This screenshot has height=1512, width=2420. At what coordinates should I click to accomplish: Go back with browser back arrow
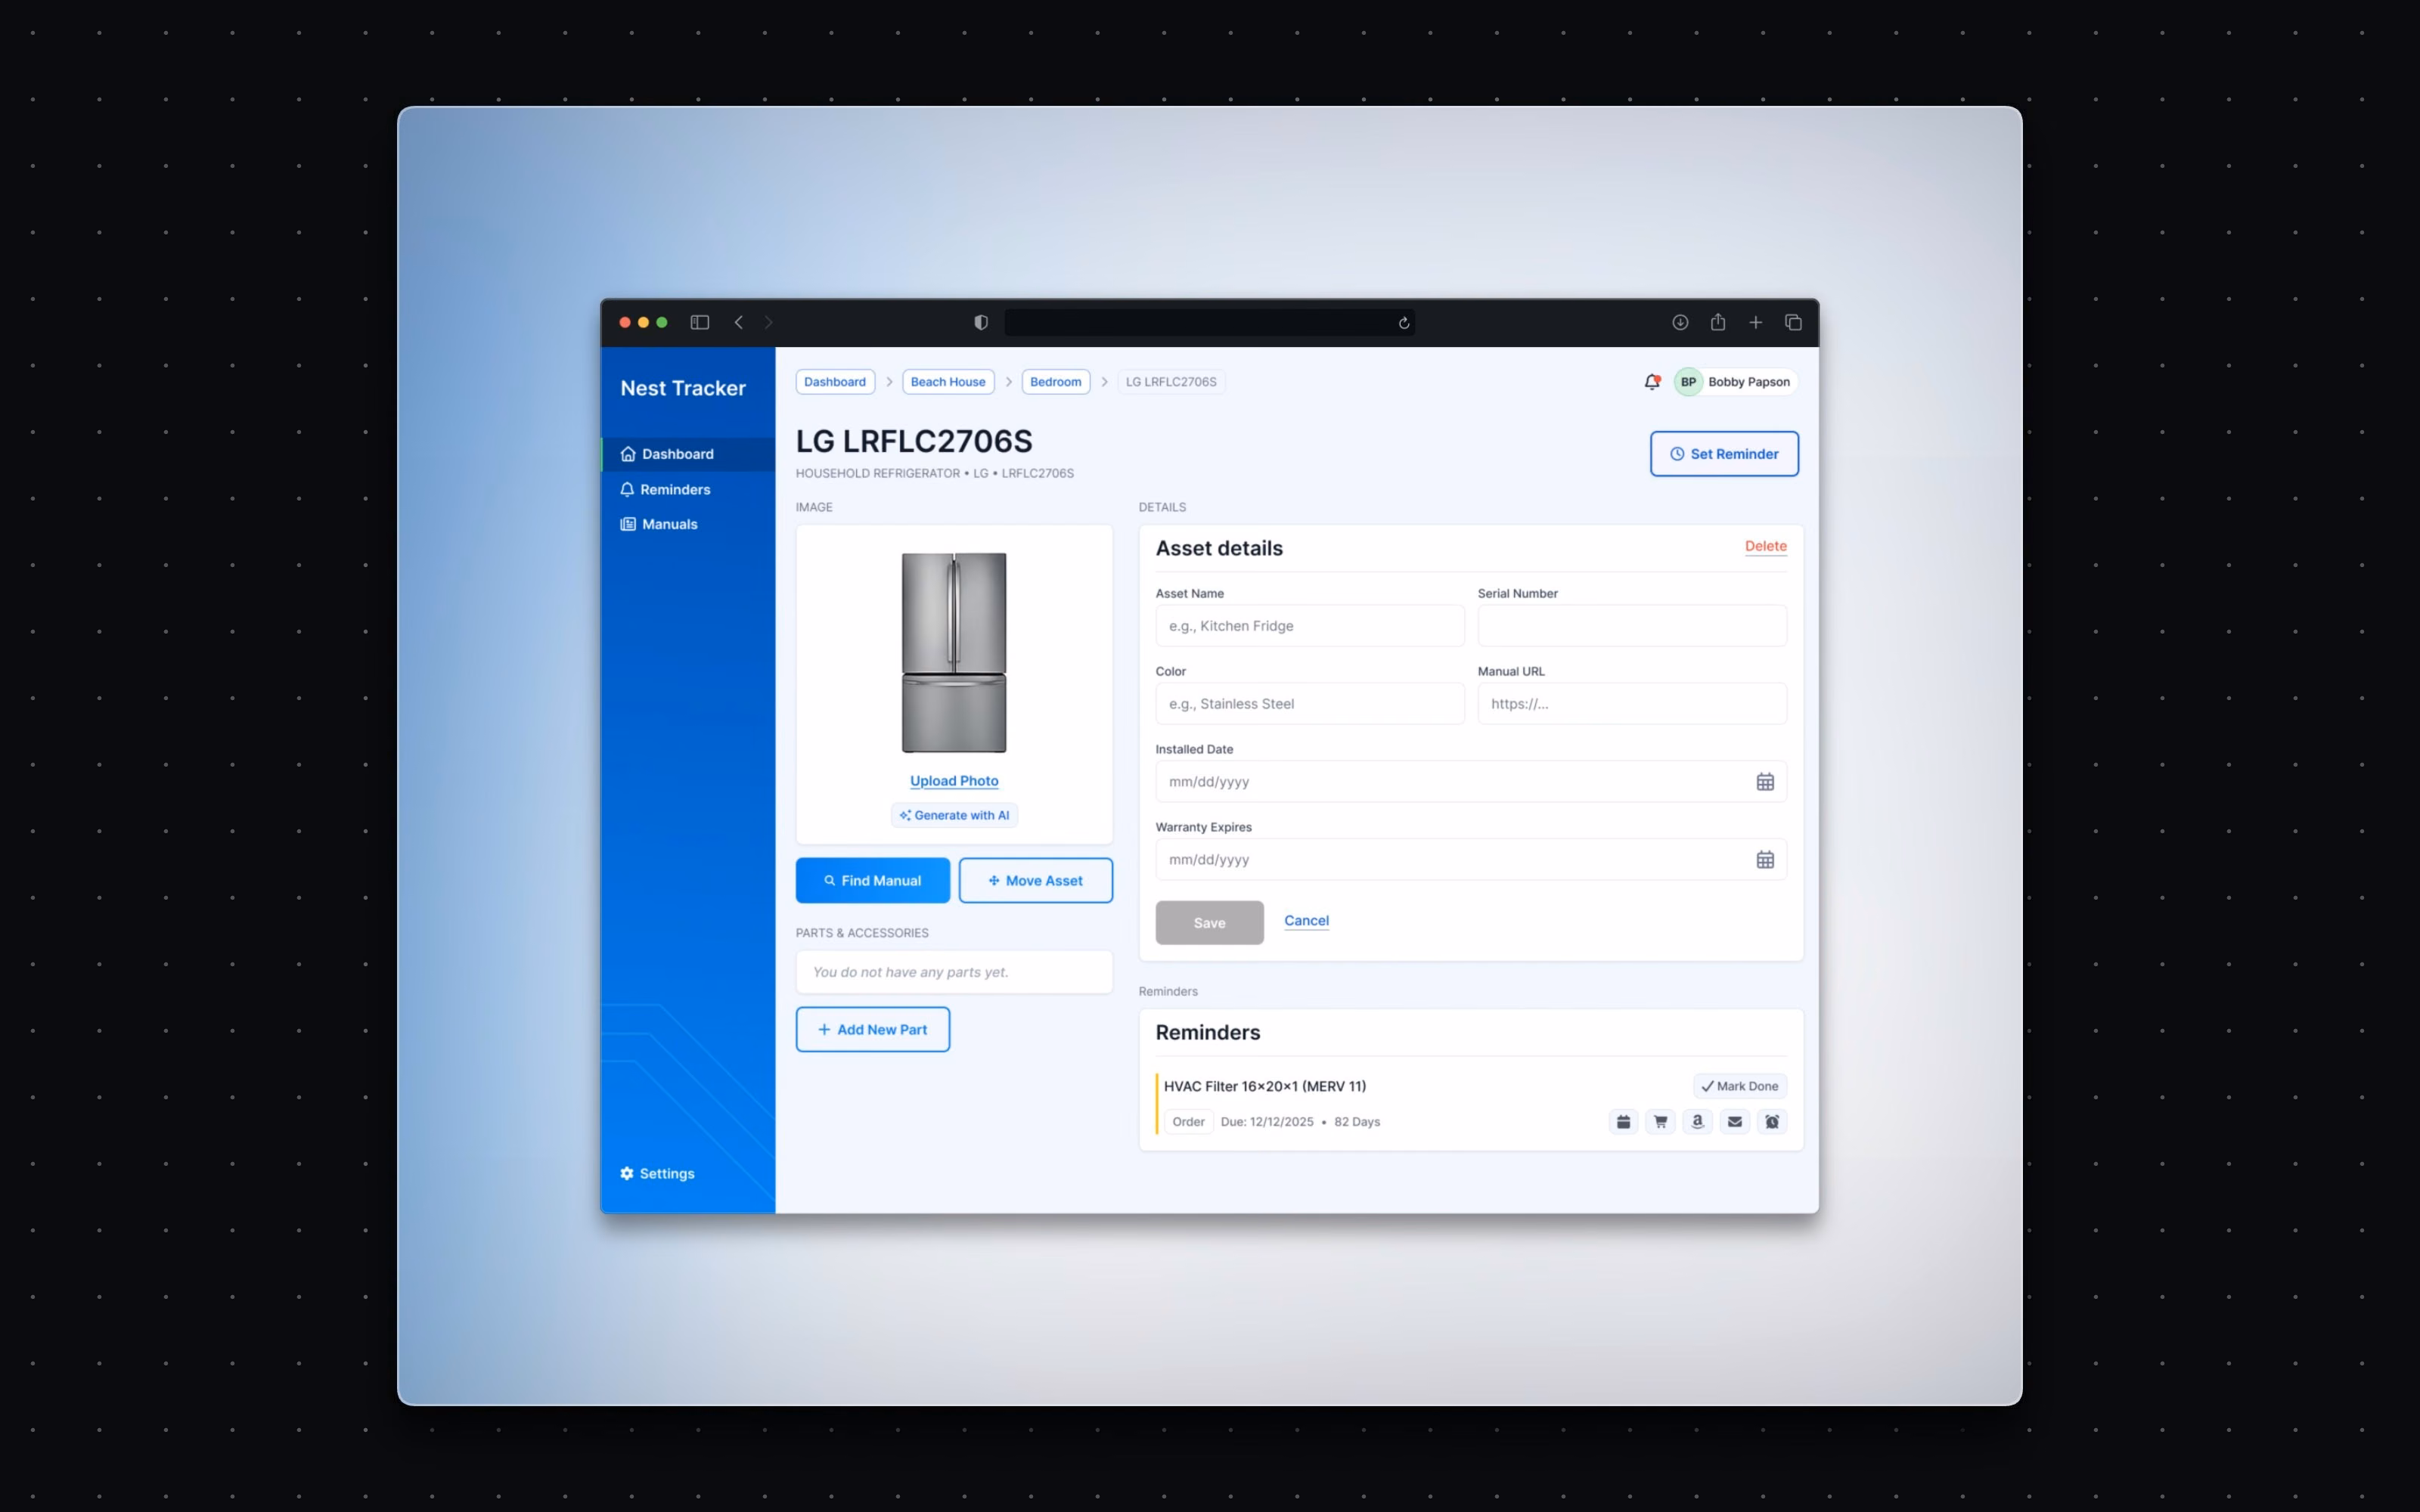739,322
